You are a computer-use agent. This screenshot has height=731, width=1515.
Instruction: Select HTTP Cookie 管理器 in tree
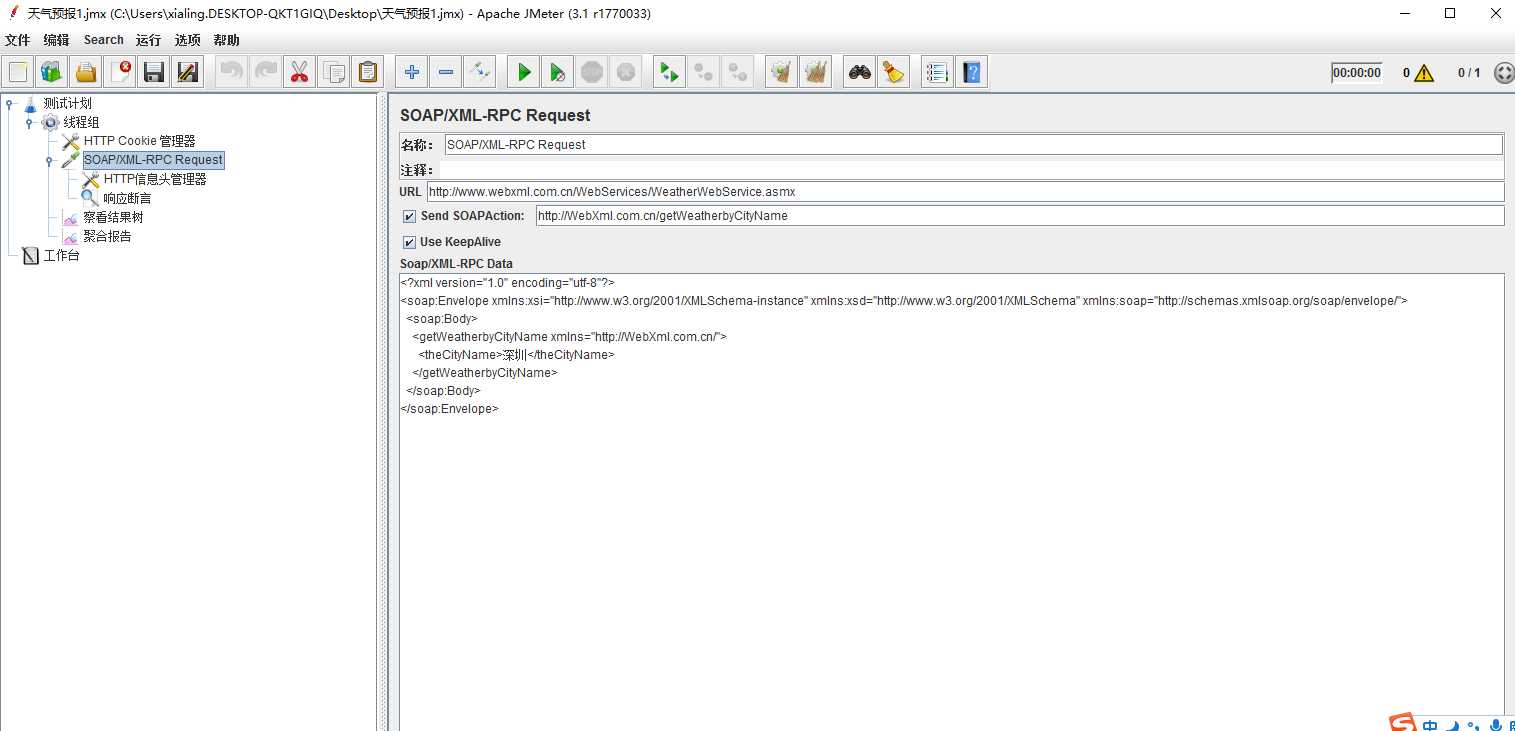[140, 141]
